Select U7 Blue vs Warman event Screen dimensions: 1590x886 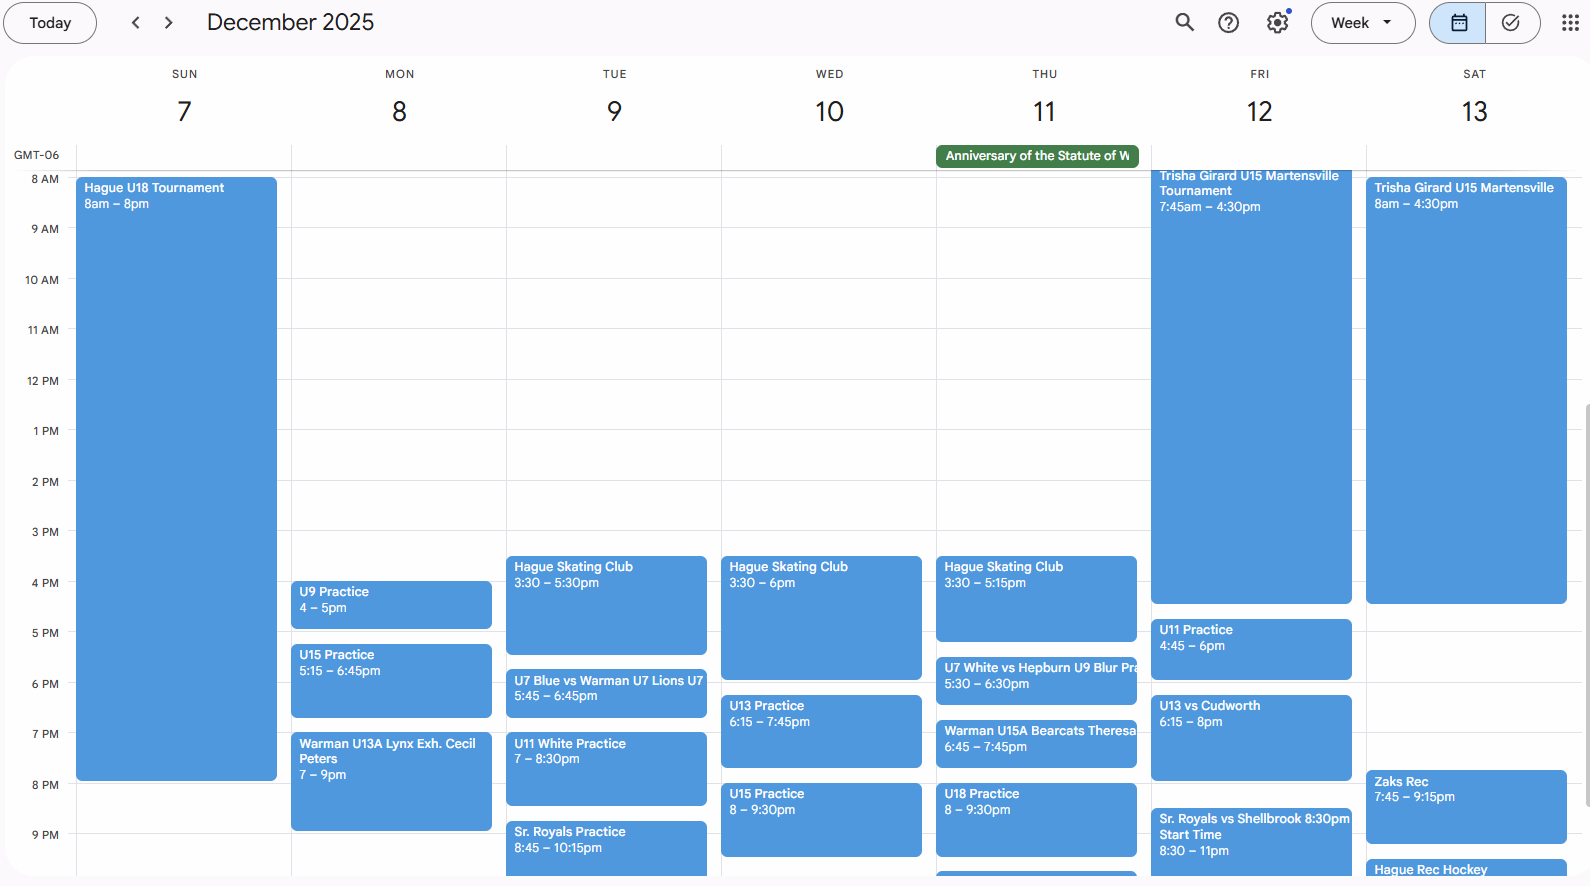[606, 692]
